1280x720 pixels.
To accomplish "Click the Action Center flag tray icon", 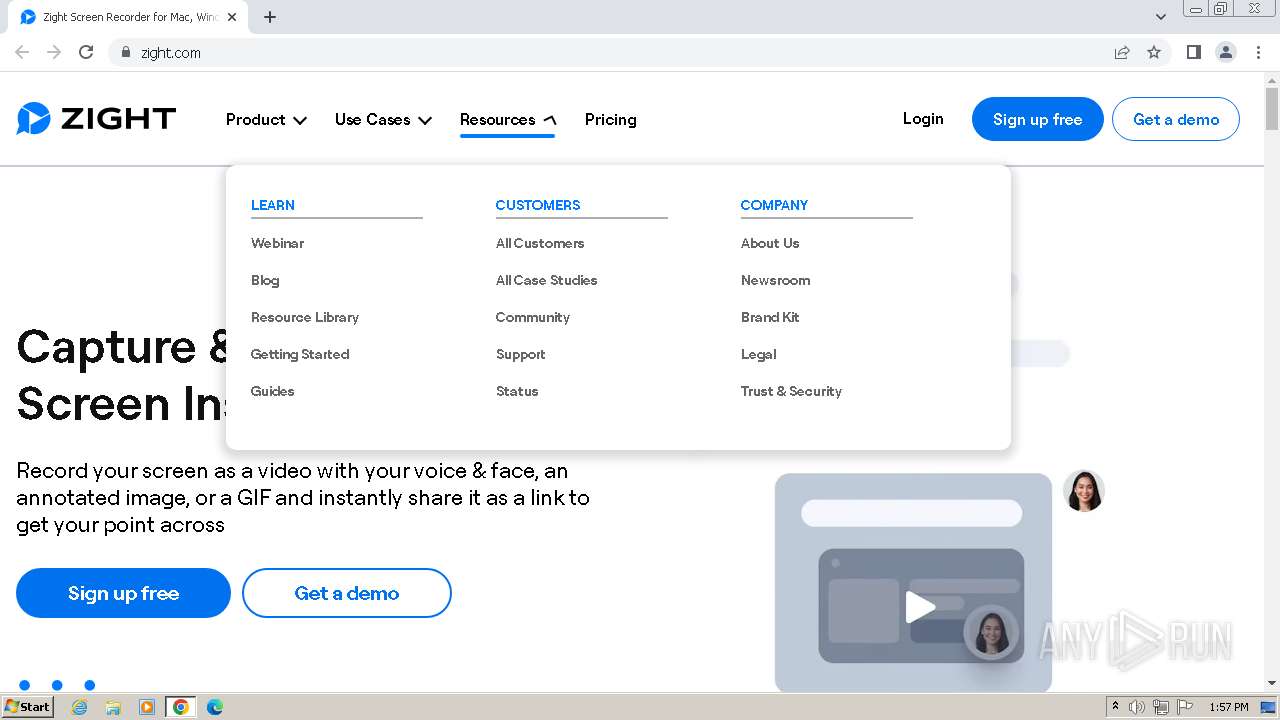I will tap(1184, 707).
